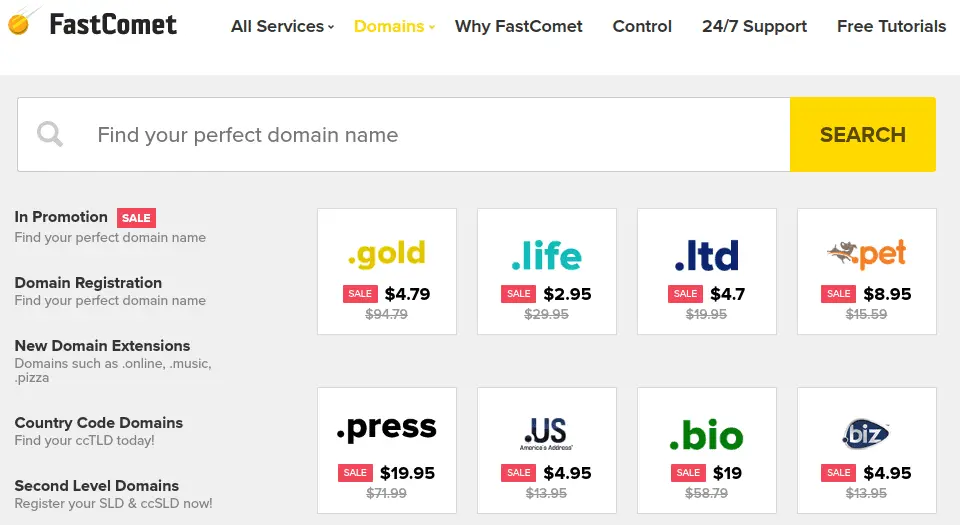Click the yellow SEARCH button
Image resolution: width=960 pixels, height=525 pixels.
tap(863, 135)
